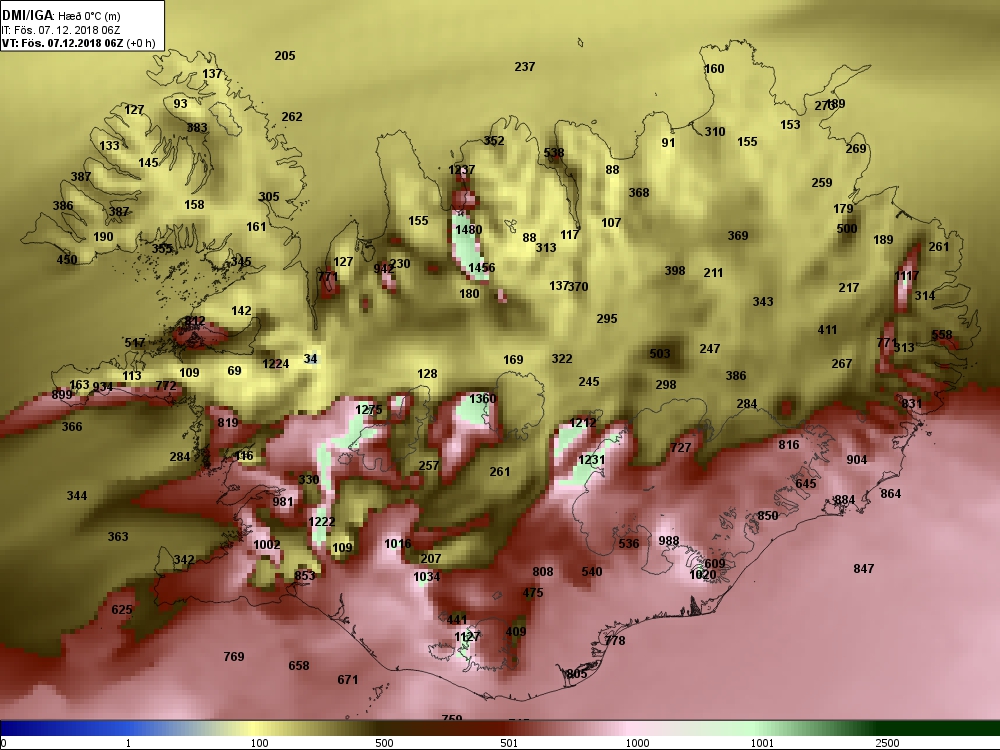Click the map value '133'
The width and height of the screenshot is (1000, 750).
point(109,146)
